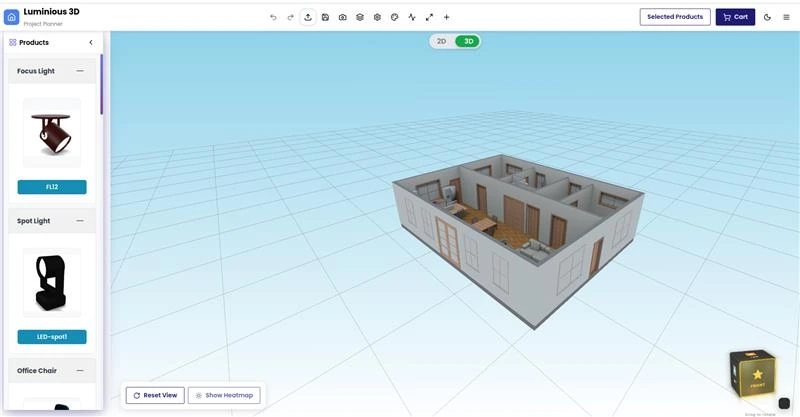Image resolution: width=800 pixels, height=417 pixels.
Task: Open the color palette icon
Action: [x=394, y=17]
